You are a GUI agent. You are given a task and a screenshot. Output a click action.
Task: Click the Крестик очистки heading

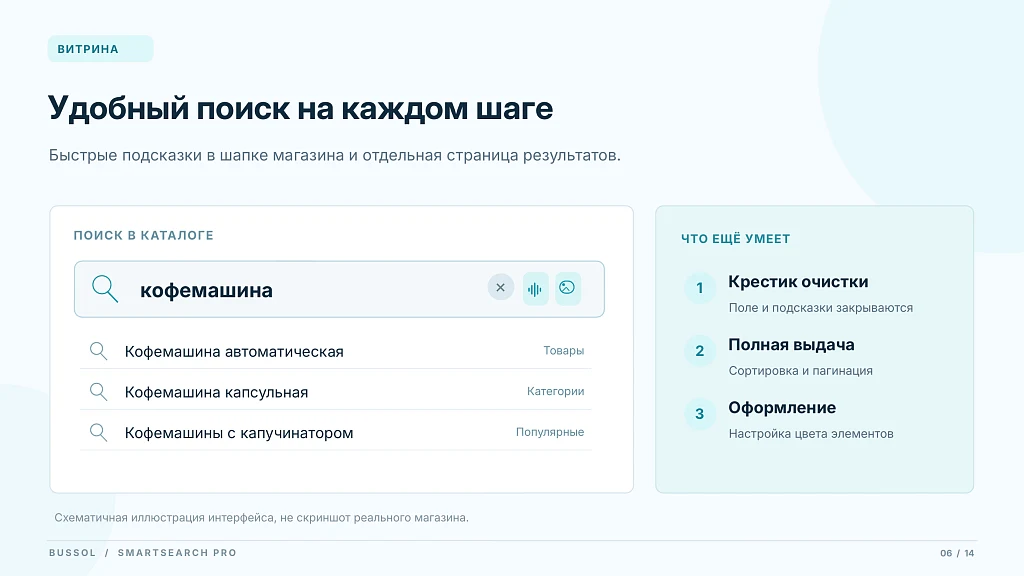[x=798, y=281]
